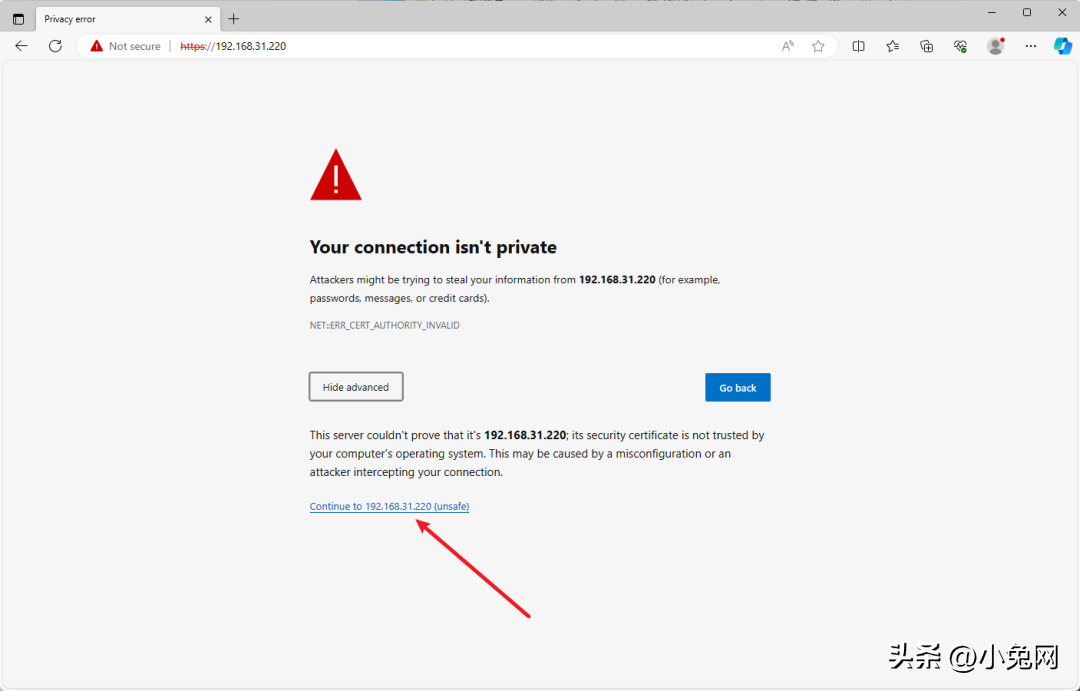
Task: Click the Go back button
Action: coord(738,388)
